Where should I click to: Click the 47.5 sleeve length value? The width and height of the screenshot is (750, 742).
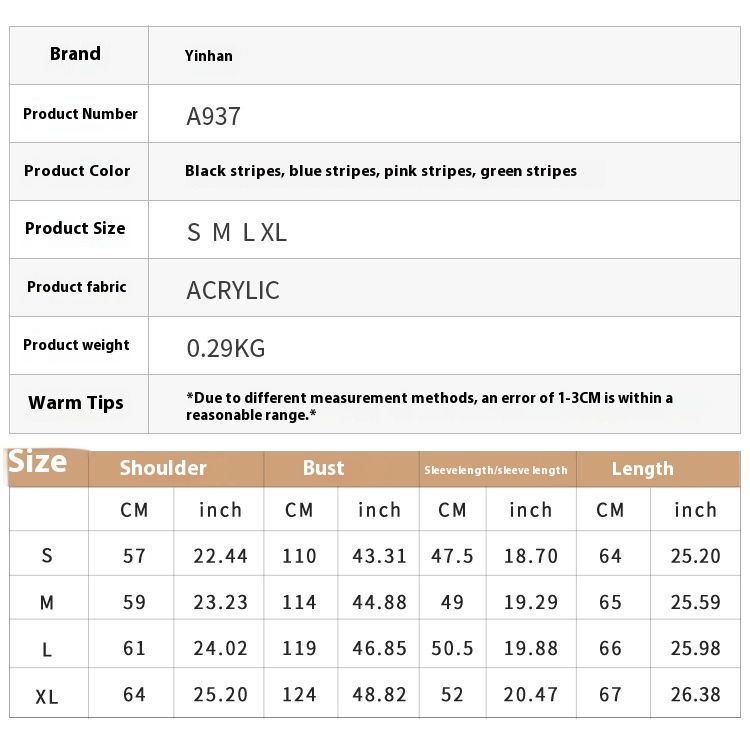tap(452, 557)
